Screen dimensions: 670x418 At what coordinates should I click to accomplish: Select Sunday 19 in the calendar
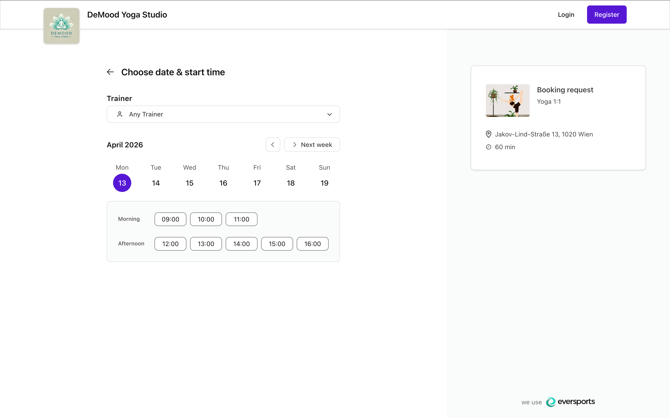click(x=324, y=183)
